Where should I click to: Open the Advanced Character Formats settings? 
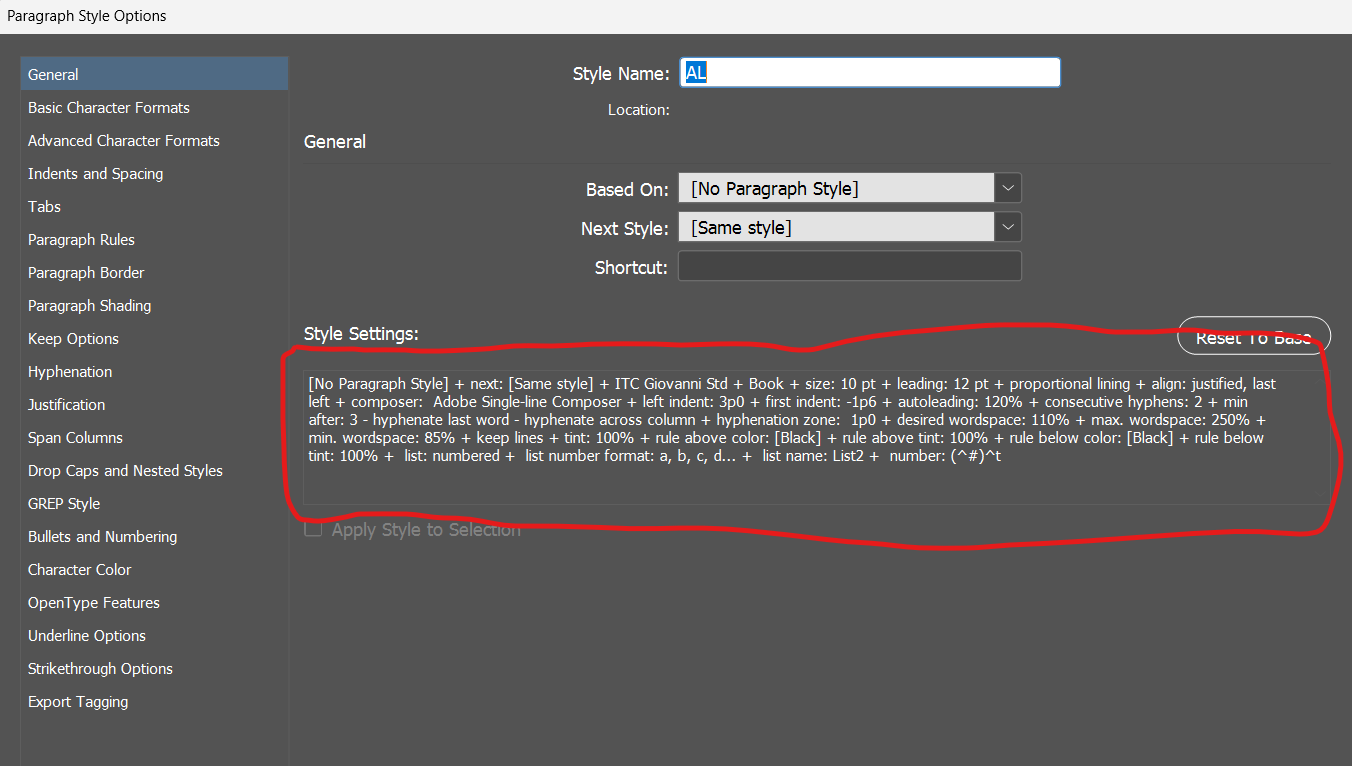tap(123, 140)
